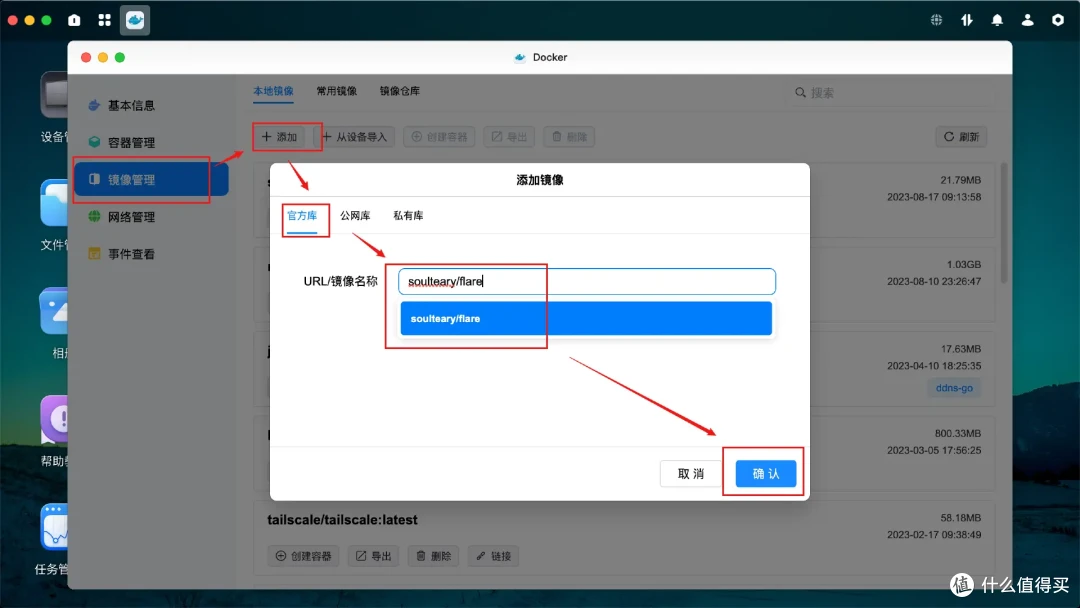Switch to the 镜像仓库 tab
1080x608 pixels.
400,91
